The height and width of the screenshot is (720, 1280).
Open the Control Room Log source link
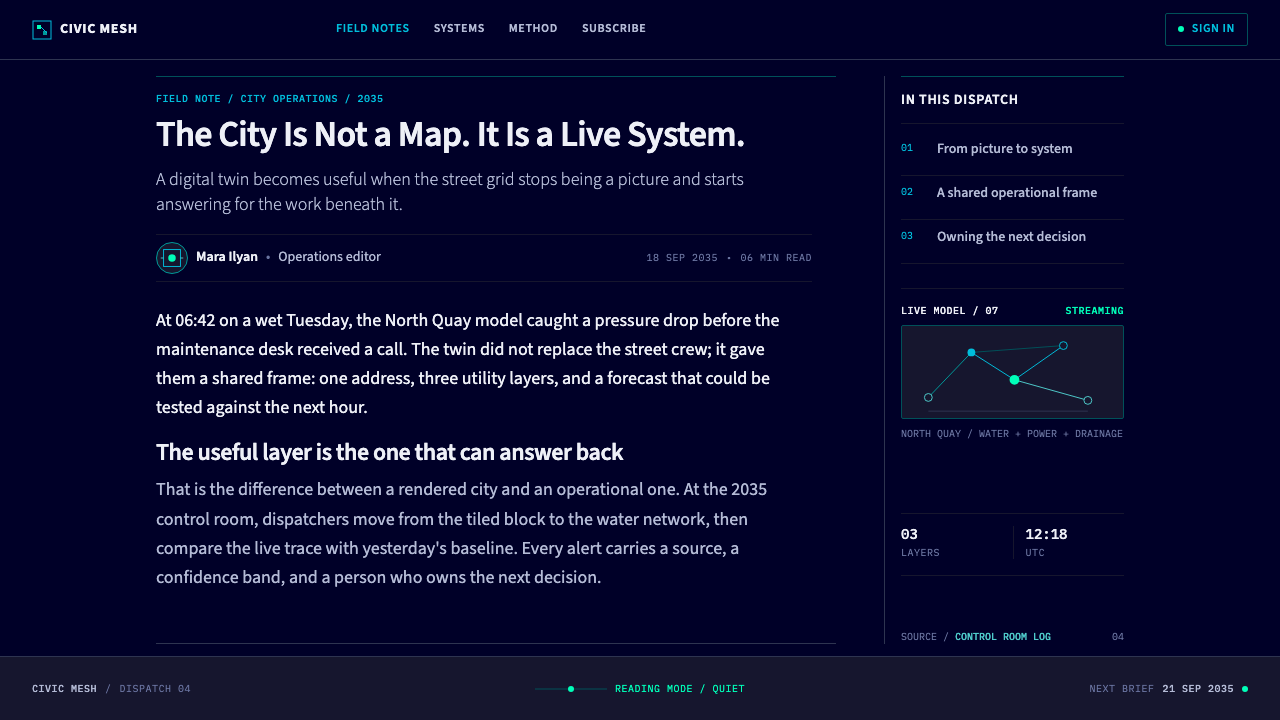click(1003, 637)
